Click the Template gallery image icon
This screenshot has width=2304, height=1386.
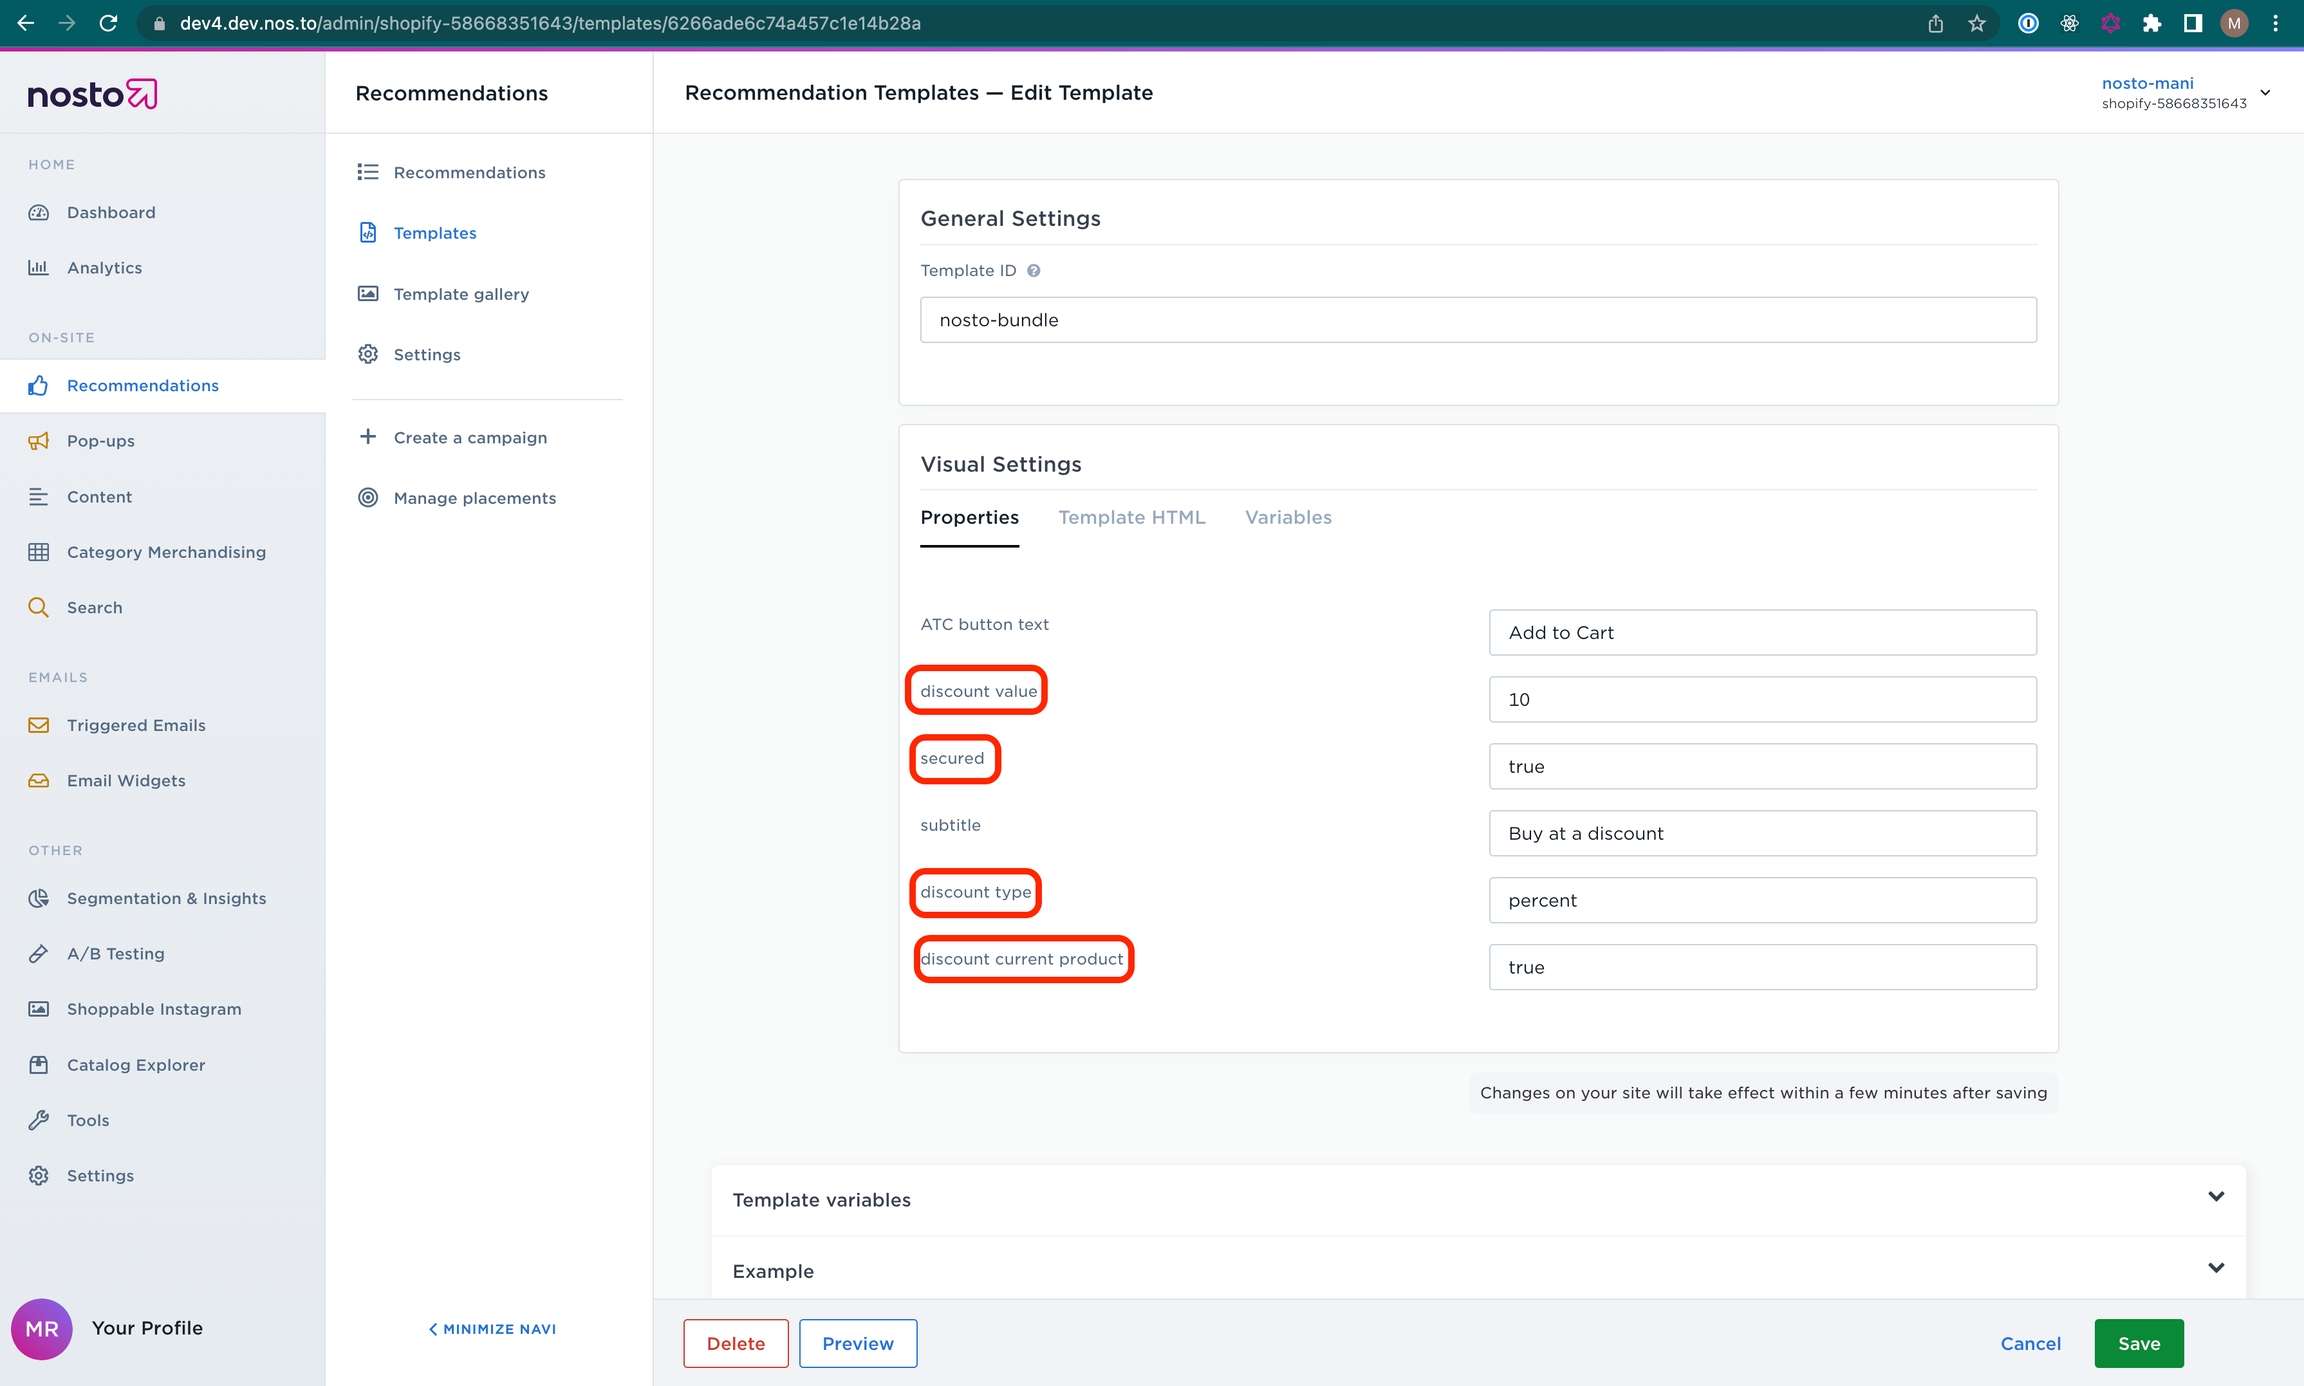pos(368,294)
